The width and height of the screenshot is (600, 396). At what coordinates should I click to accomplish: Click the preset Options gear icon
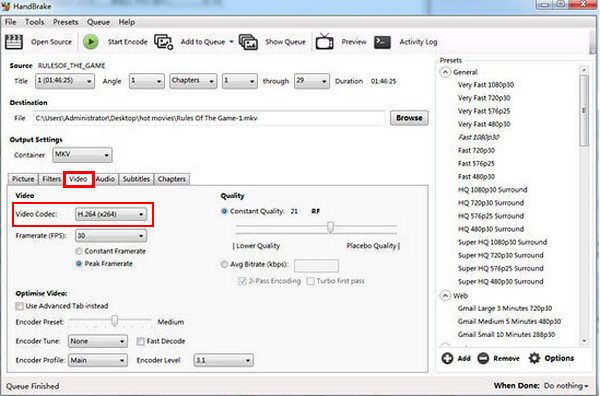tap(534, 358)
